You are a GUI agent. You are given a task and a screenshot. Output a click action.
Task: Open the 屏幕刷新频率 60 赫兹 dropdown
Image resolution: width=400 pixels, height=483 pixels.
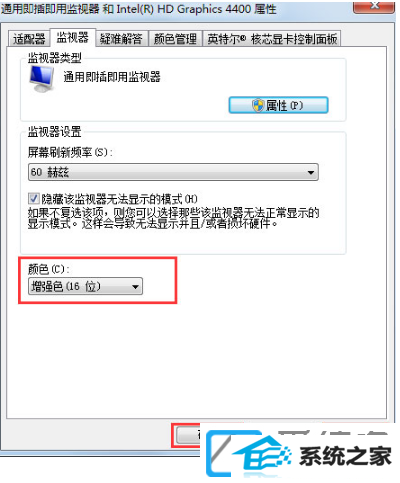coord(173,172)
